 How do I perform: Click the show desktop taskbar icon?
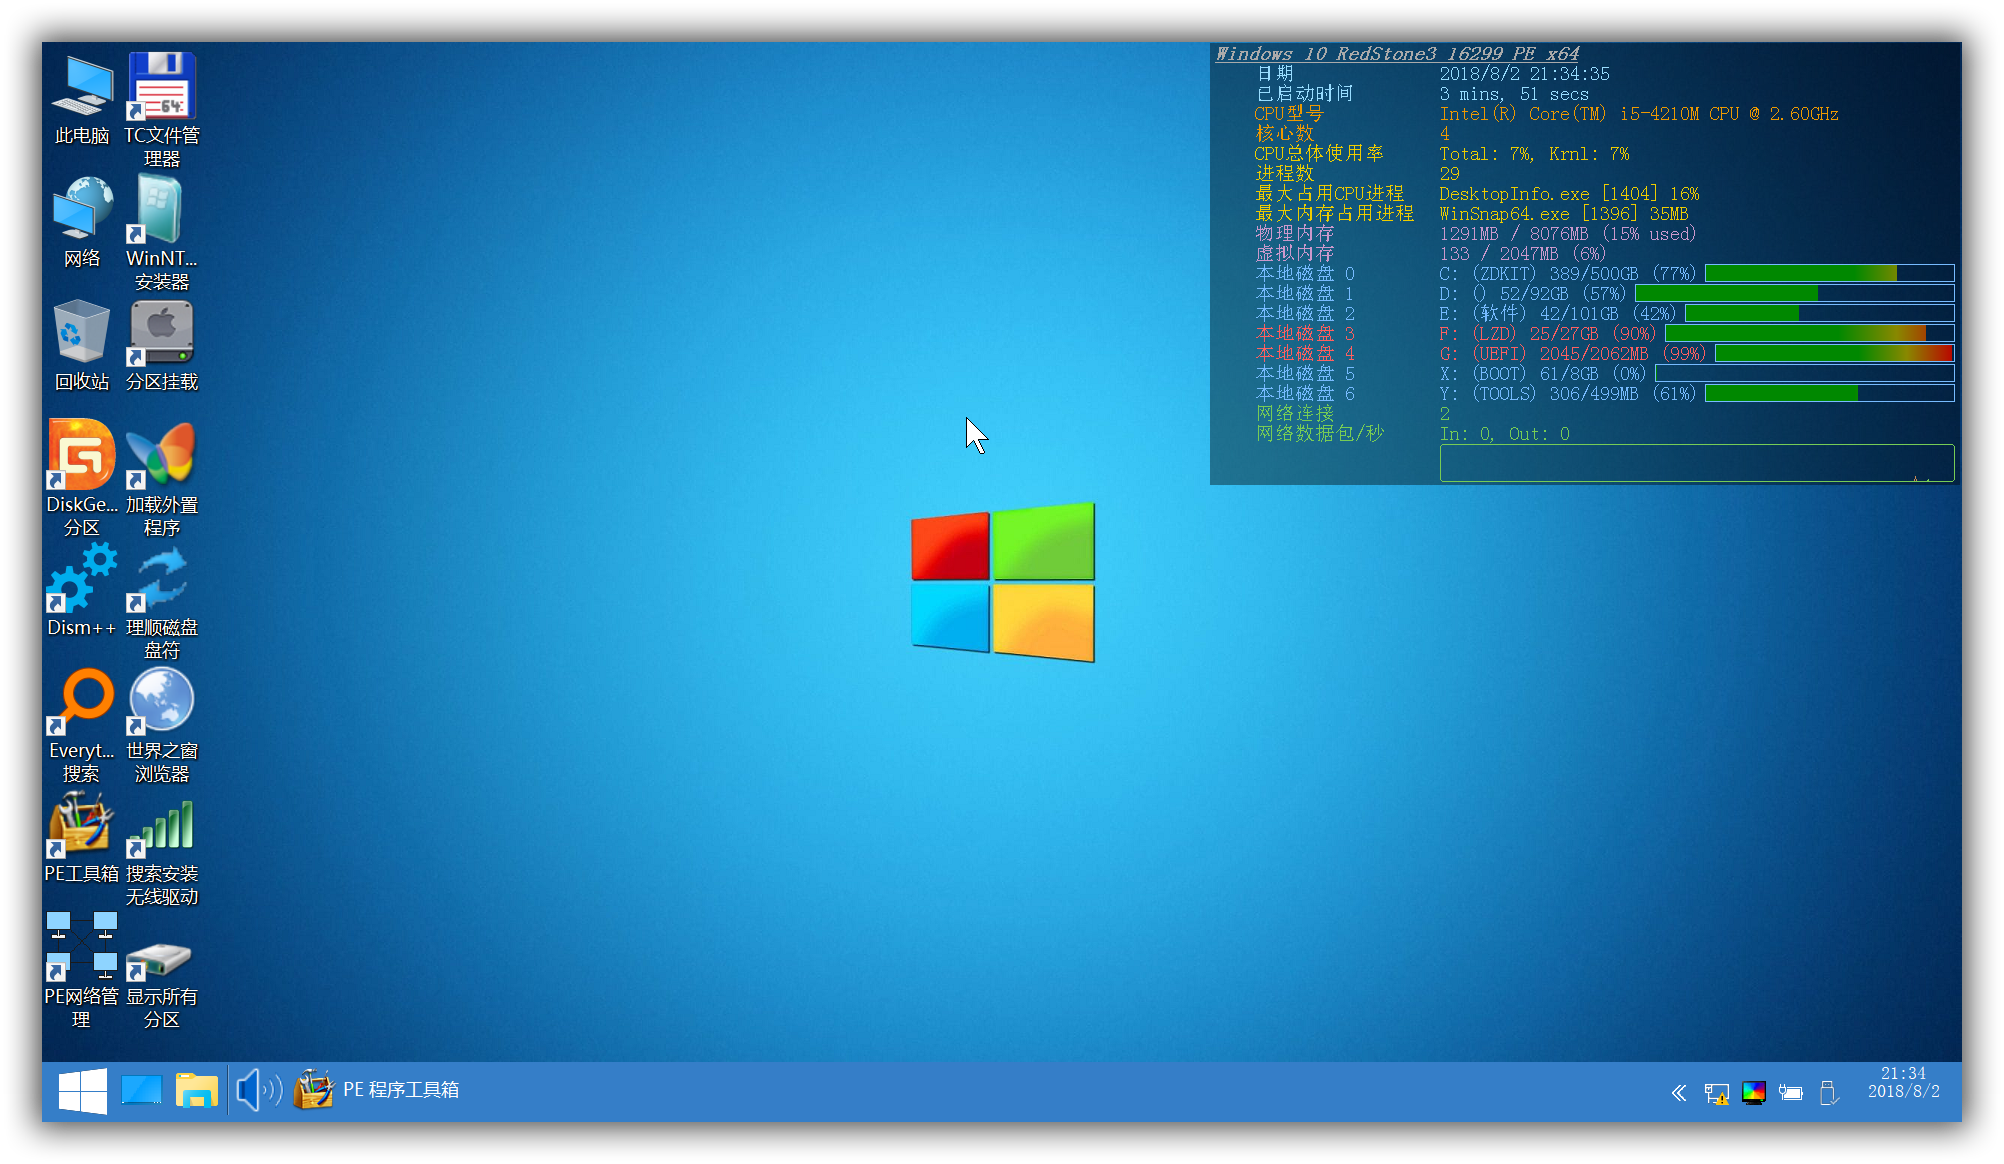(x=141, y=1090)
